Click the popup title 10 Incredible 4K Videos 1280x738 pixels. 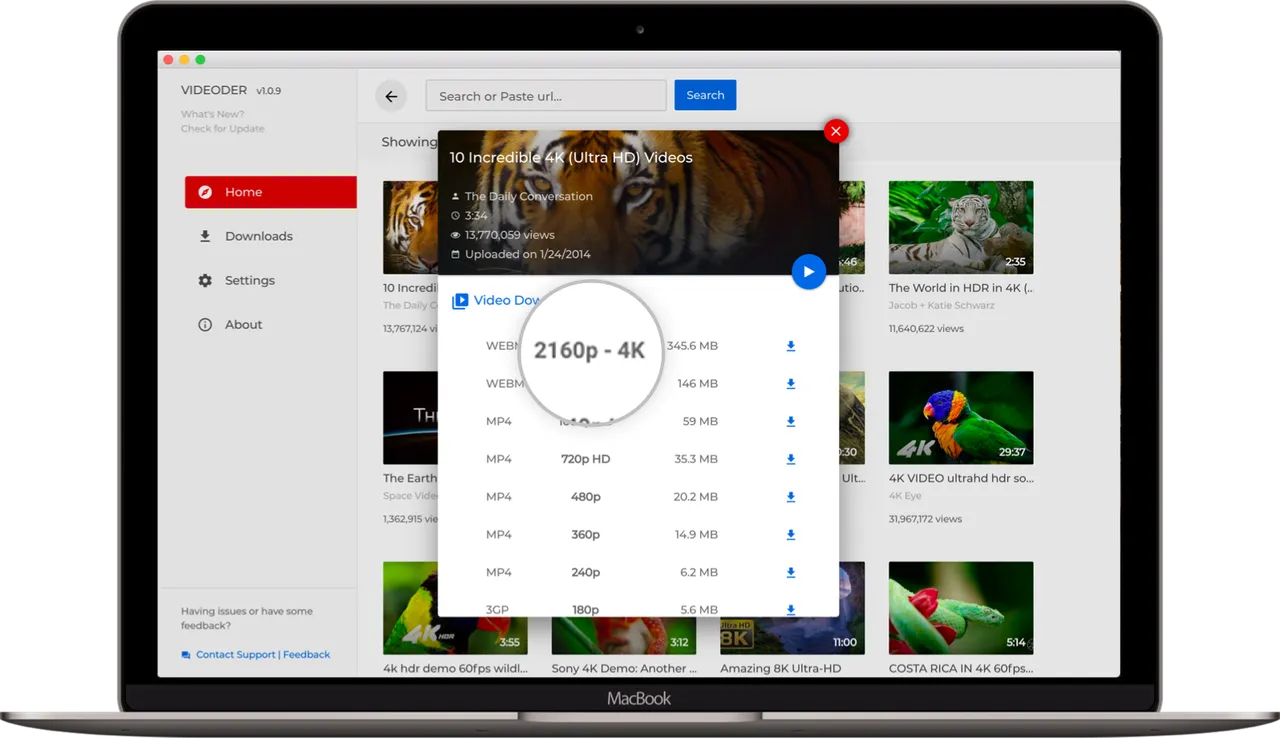tap(571, 157)
